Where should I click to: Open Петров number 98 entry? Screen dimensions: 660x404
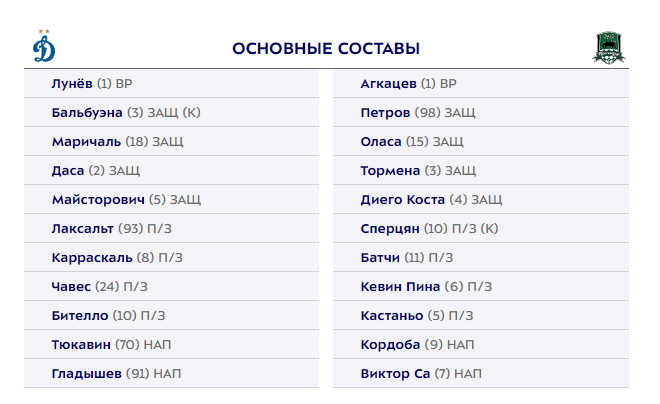point(385,113)
